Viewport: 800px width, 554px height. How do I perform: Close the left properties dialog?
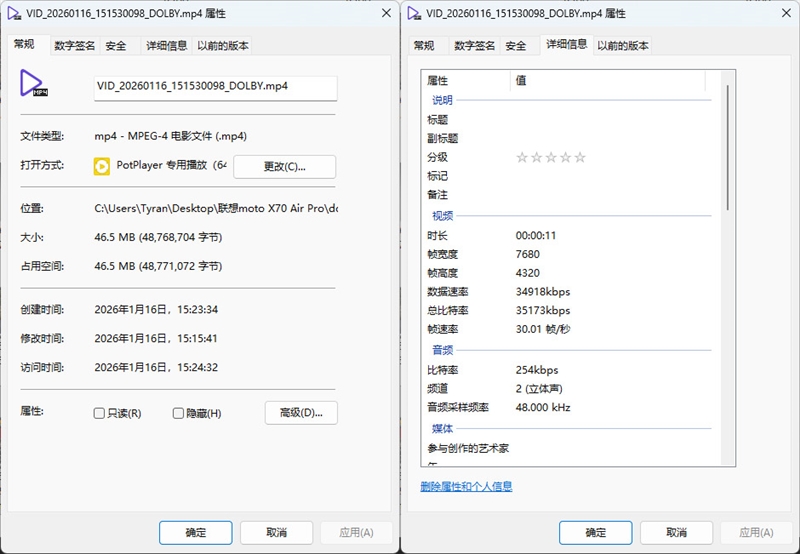tap(385, 13)
